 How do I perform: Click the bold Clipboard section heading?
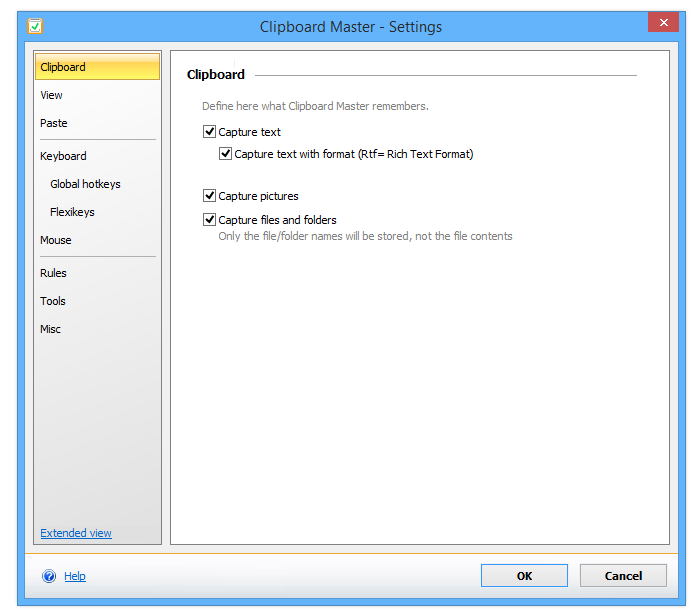click(x=216, y=75)
